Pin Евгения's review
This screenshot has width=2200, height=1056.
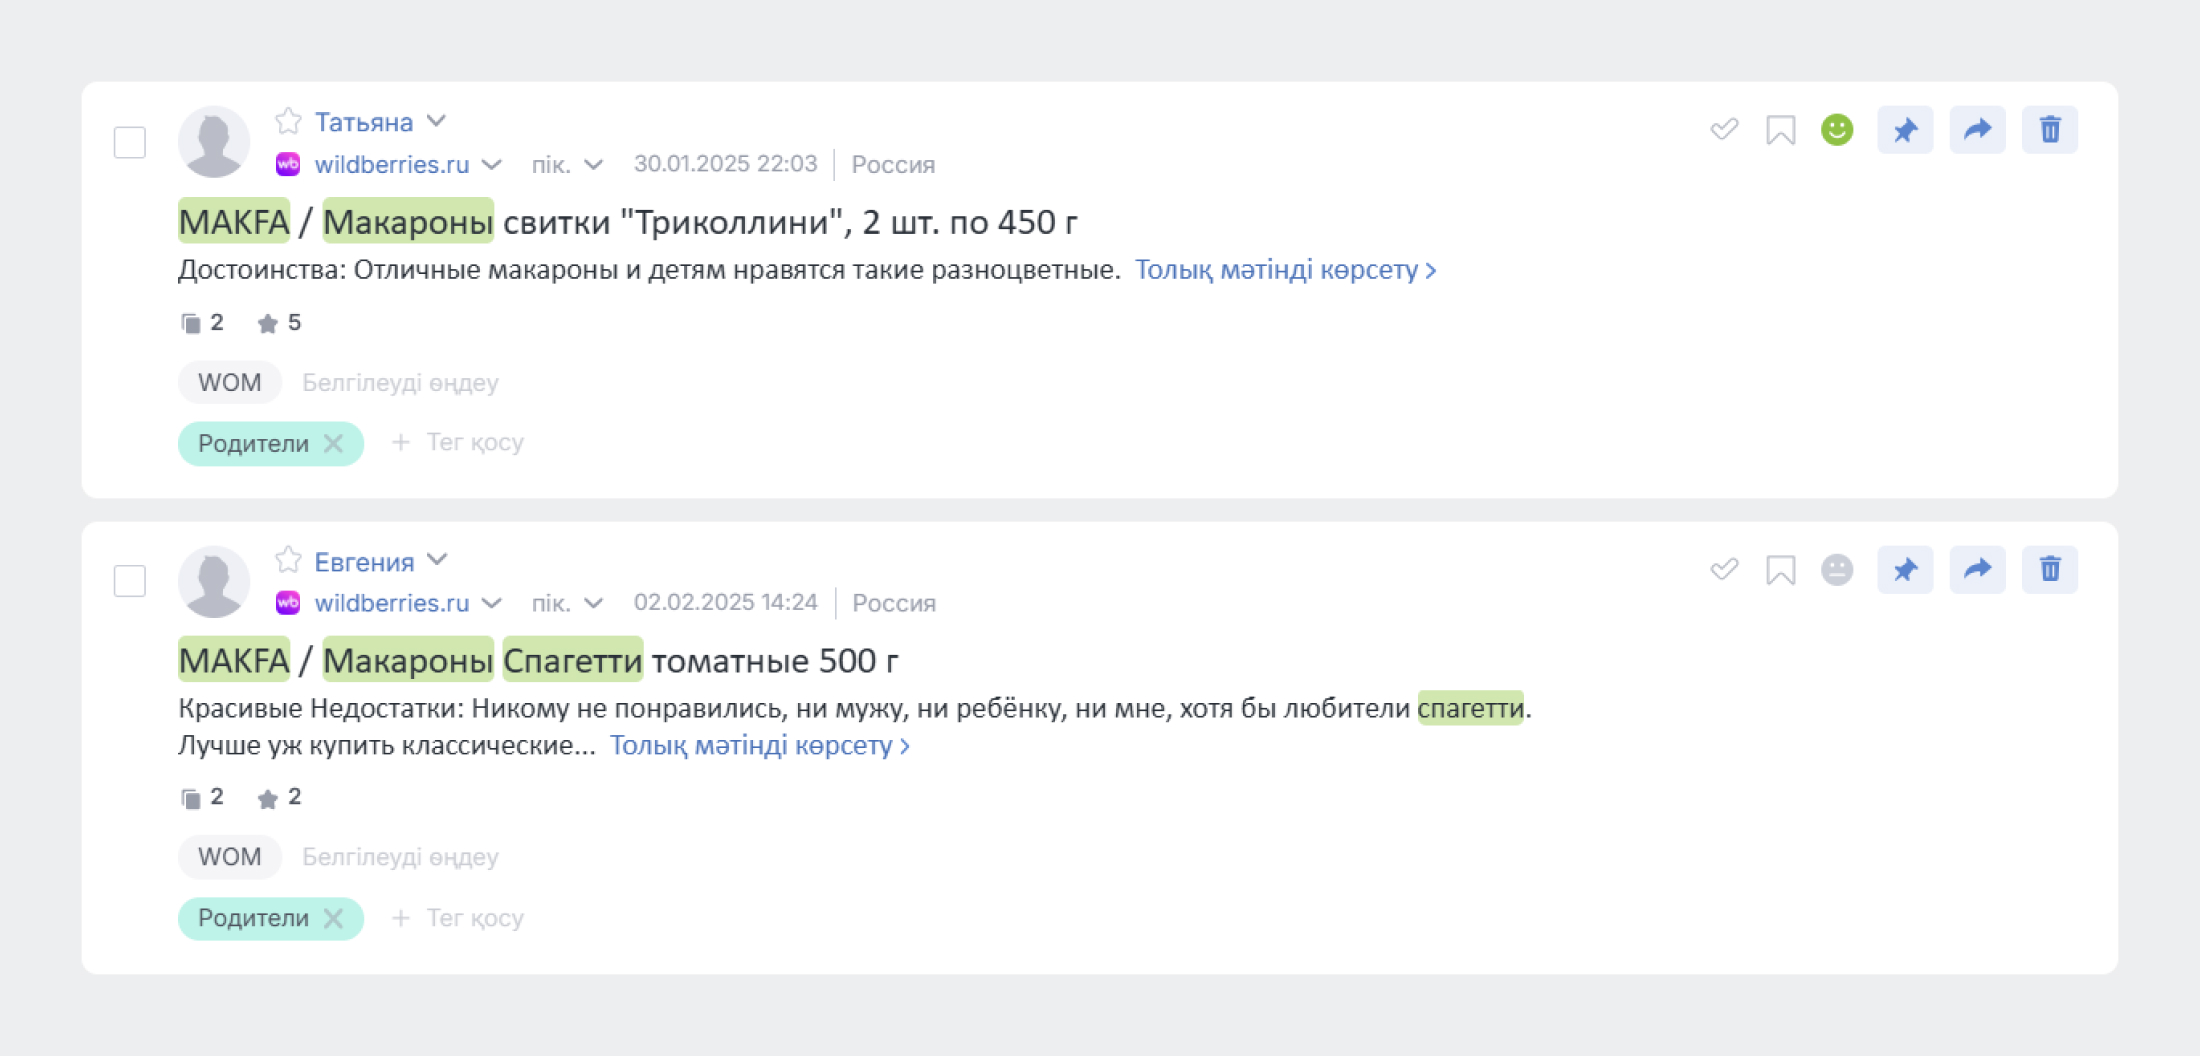(1905, 570)
